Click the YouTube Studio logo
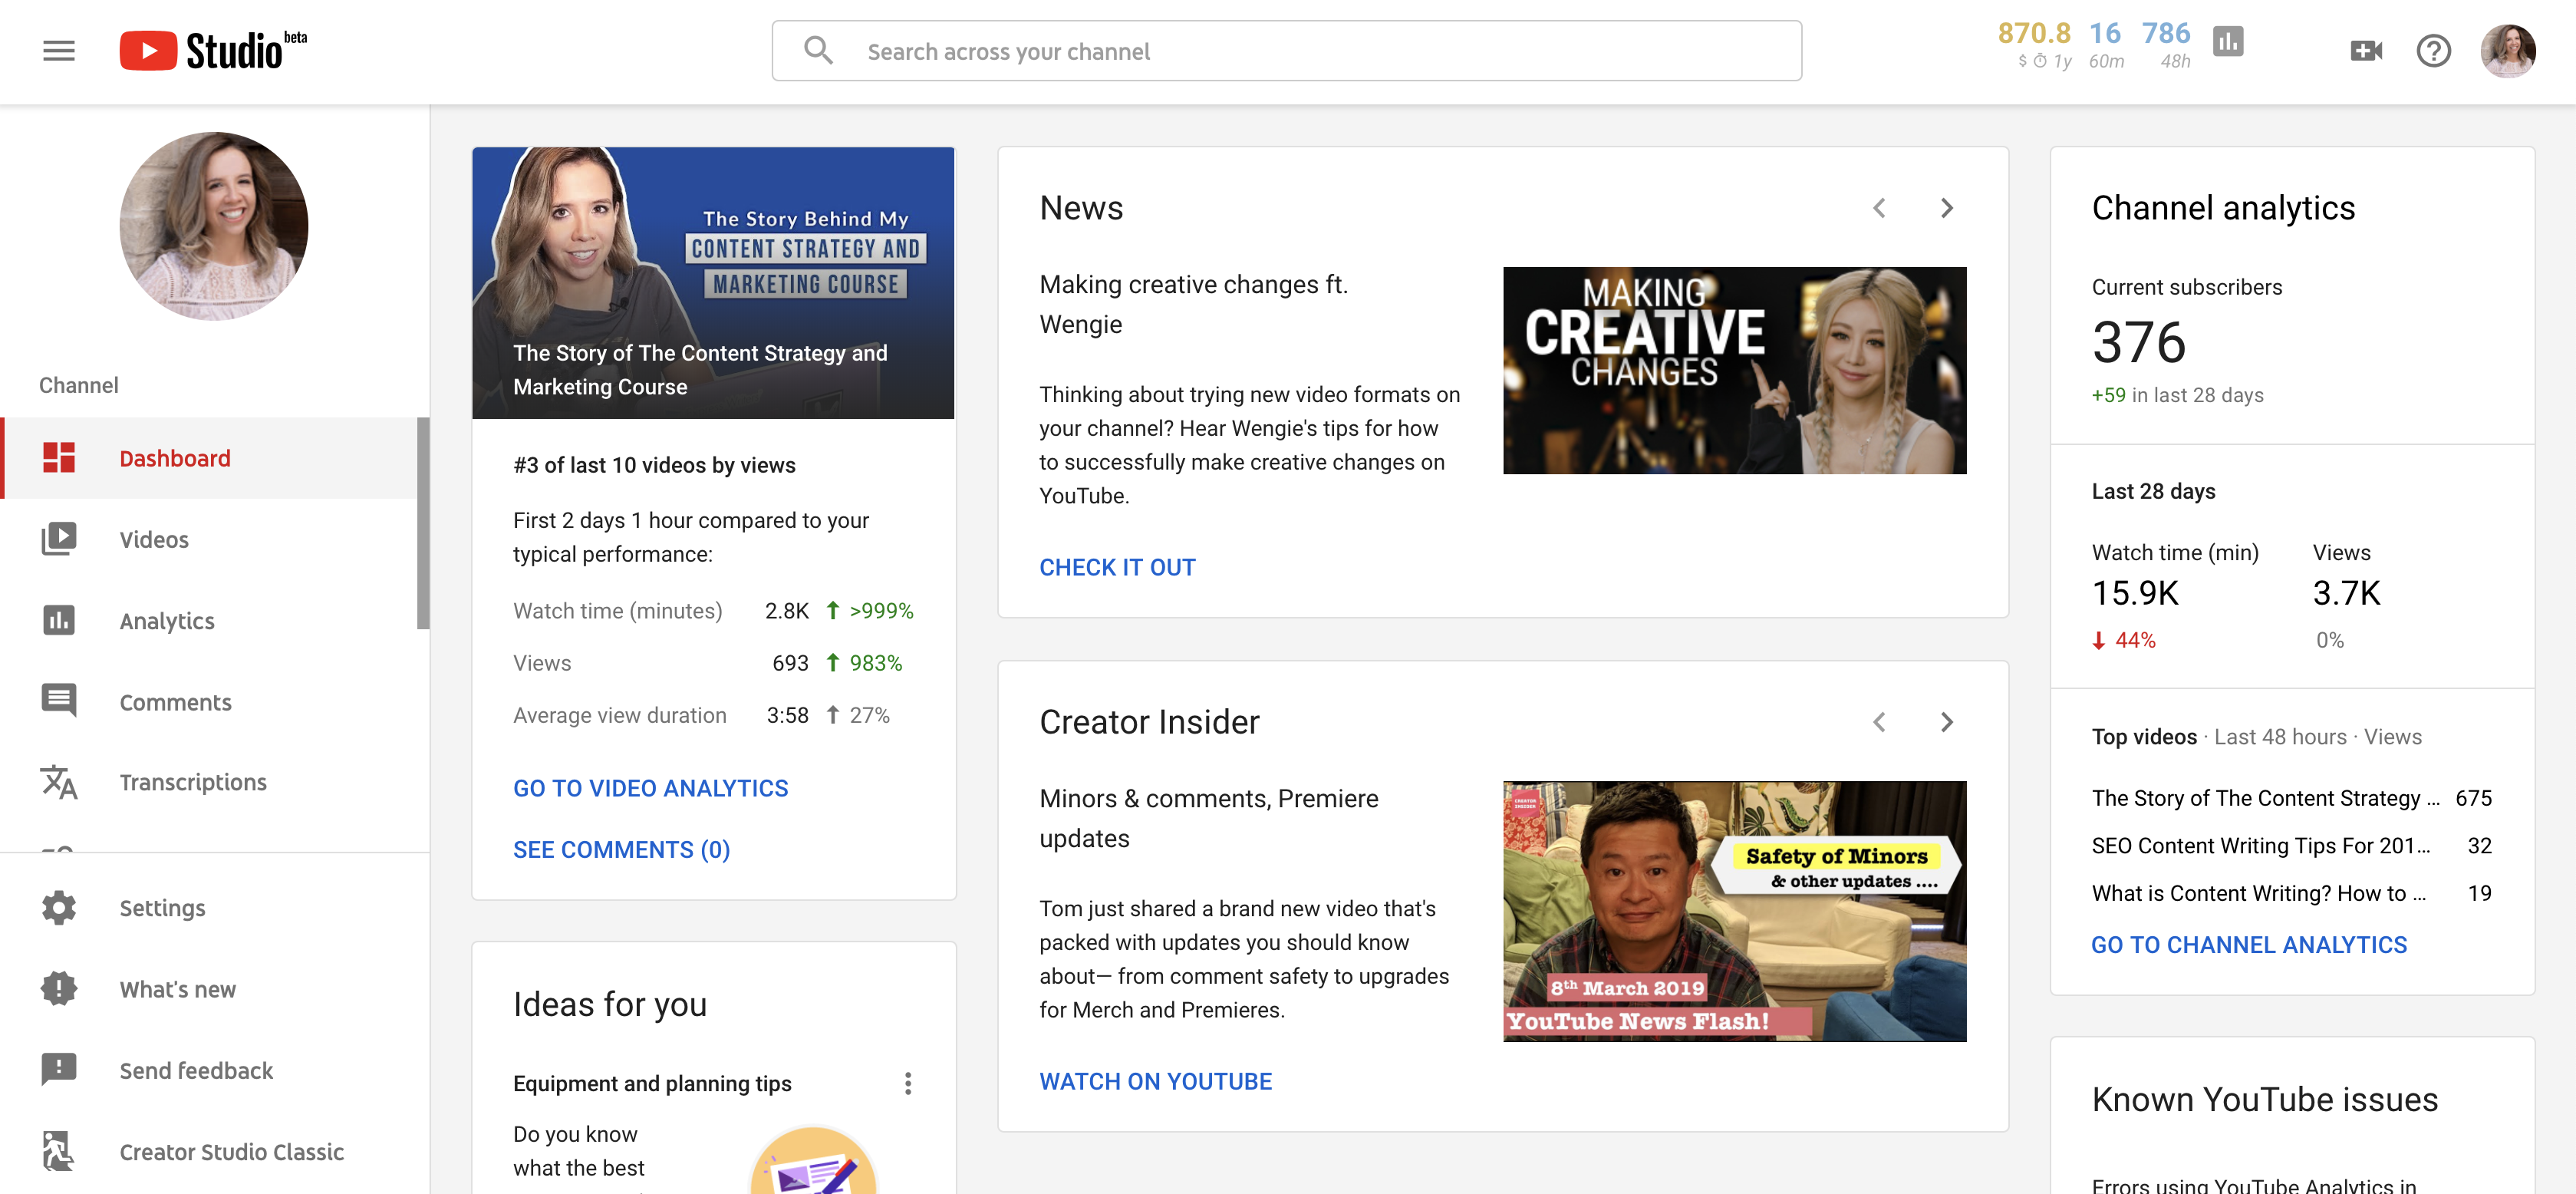Viewport: 2576px width, 1194px height. point(213,51)
